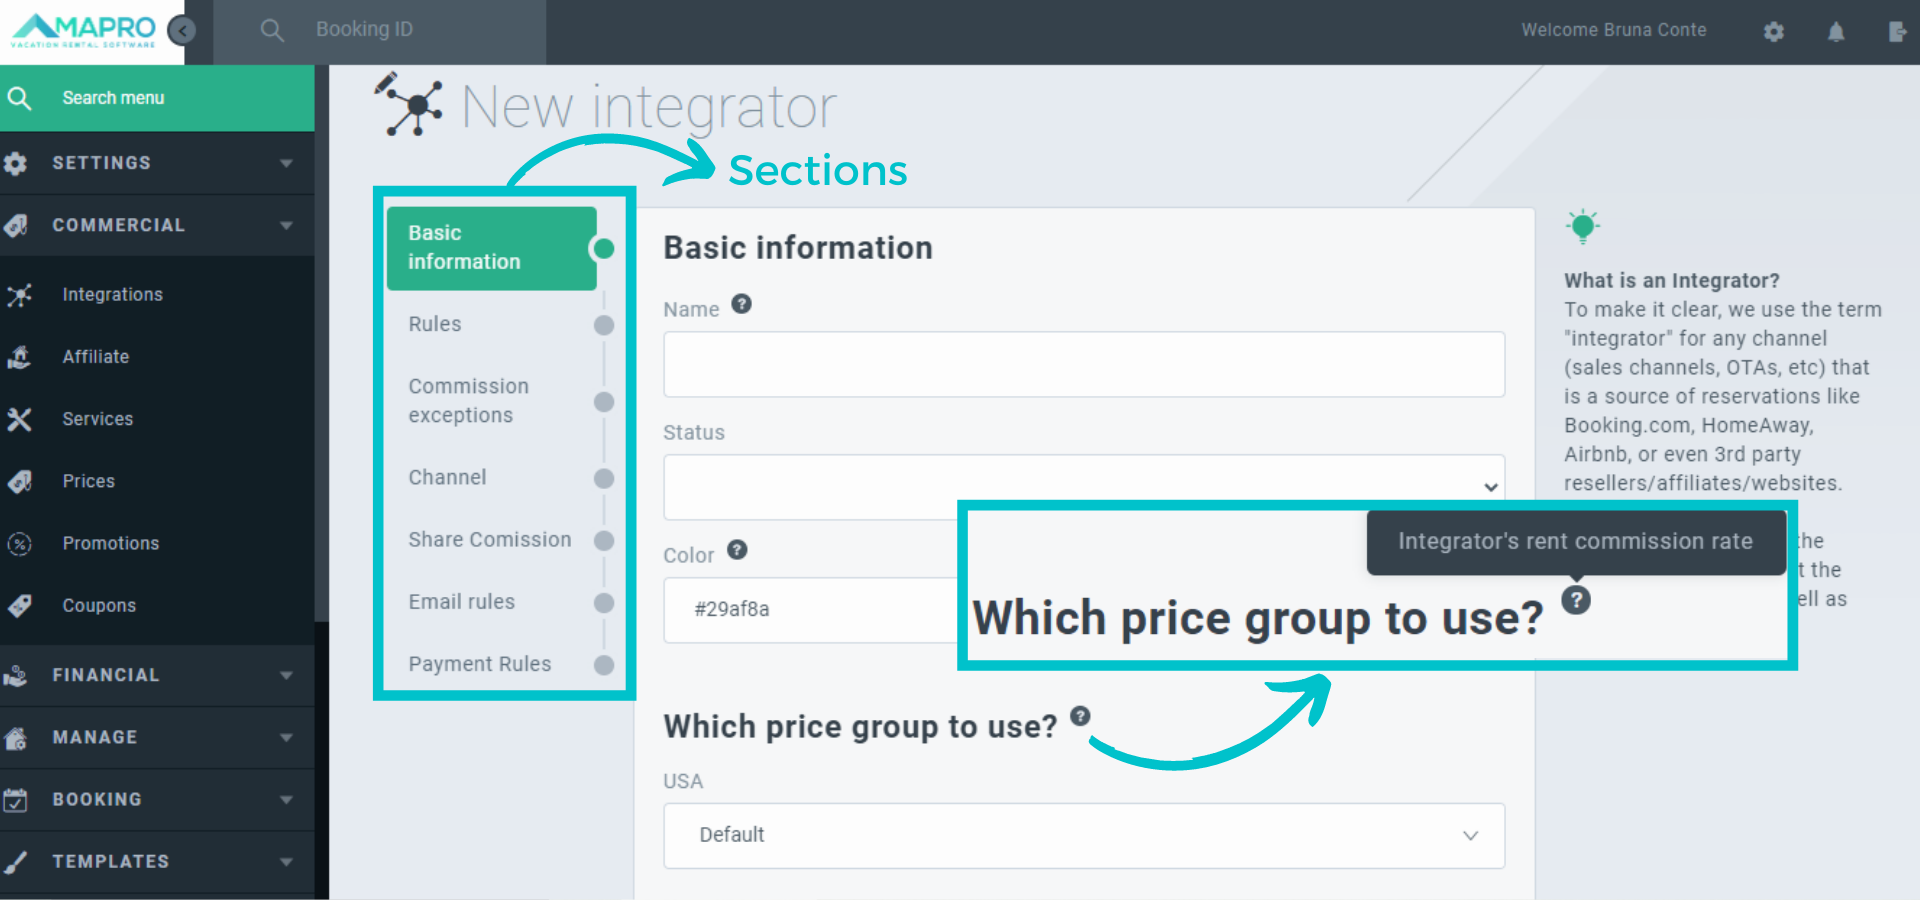Switch to the Rules section
The height and width of the screenshot is (900, 1920).
435,323
